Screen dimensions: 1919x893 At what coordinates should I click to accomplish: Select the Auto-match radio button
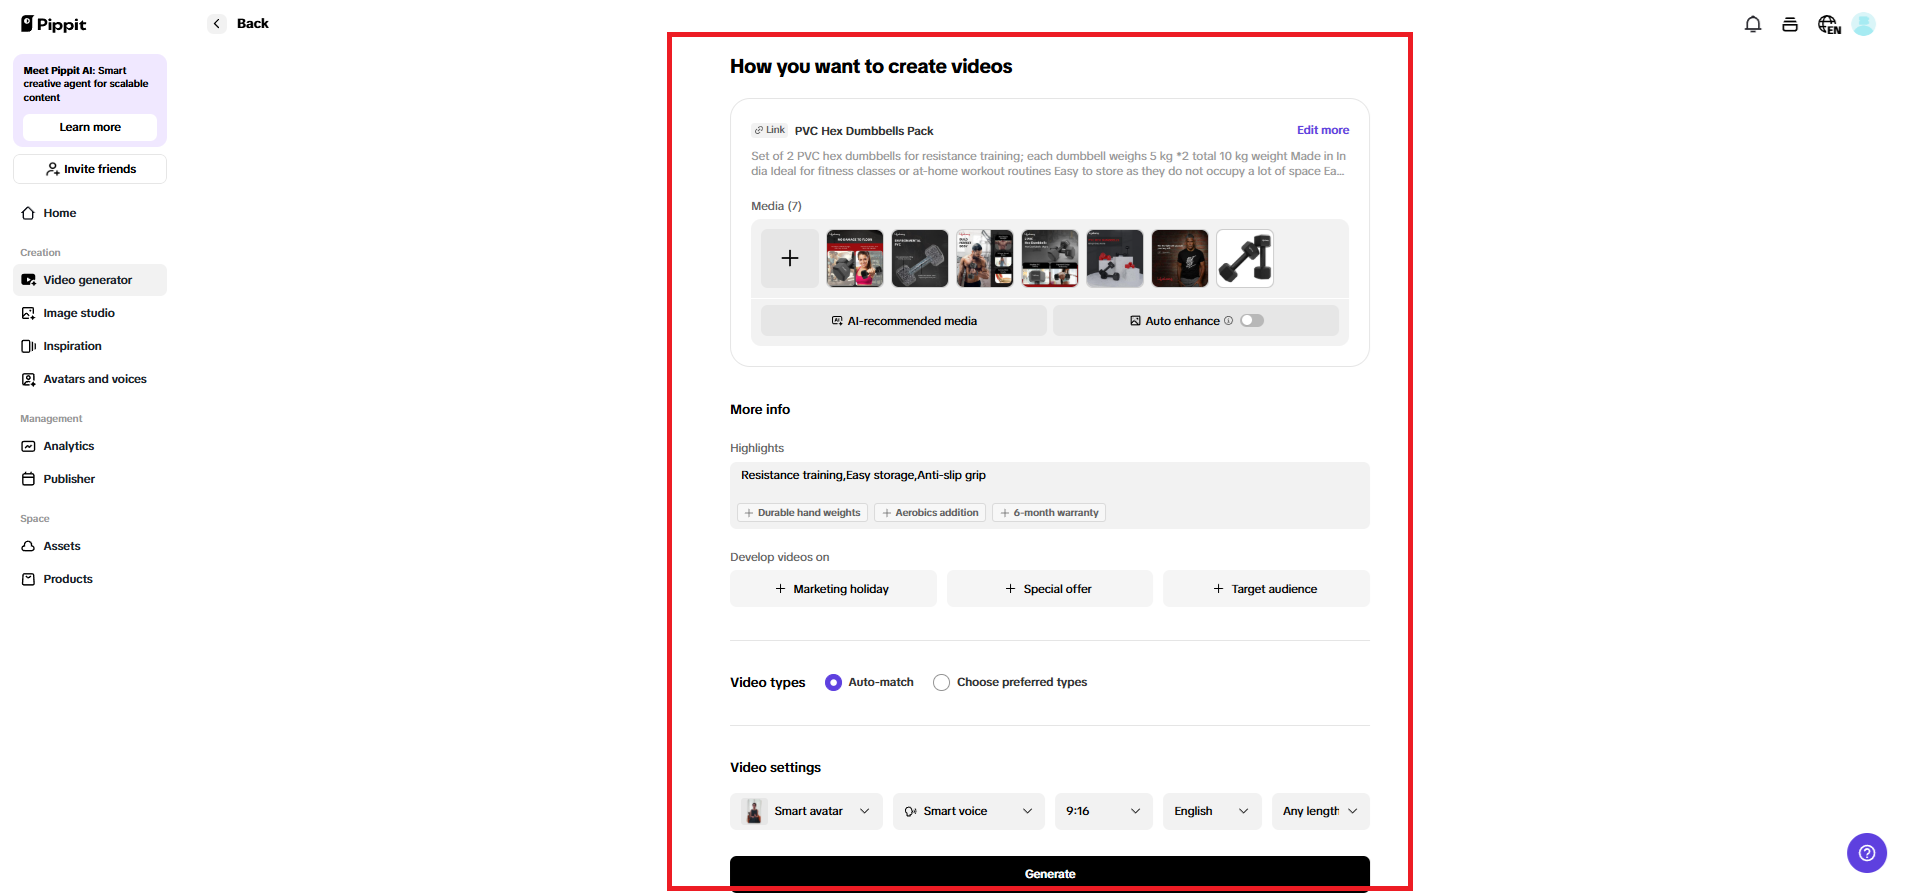pyautogui.click(x=833, y=682)
